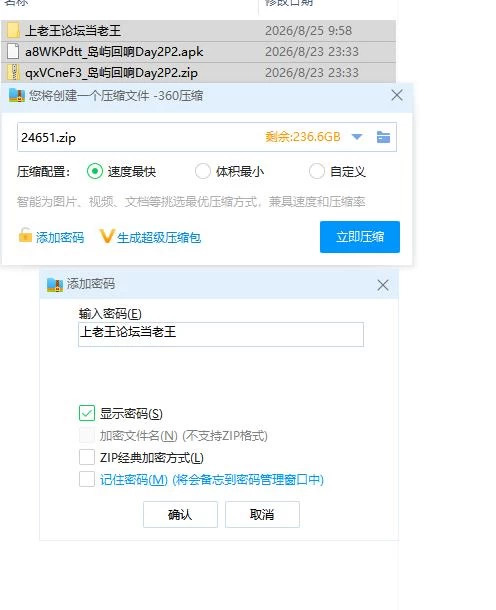Uncheck the 显示密码(S) checkbox
The width and height of the screenshot is (496, 610).
pyautogui.click(x=87, y=413)
